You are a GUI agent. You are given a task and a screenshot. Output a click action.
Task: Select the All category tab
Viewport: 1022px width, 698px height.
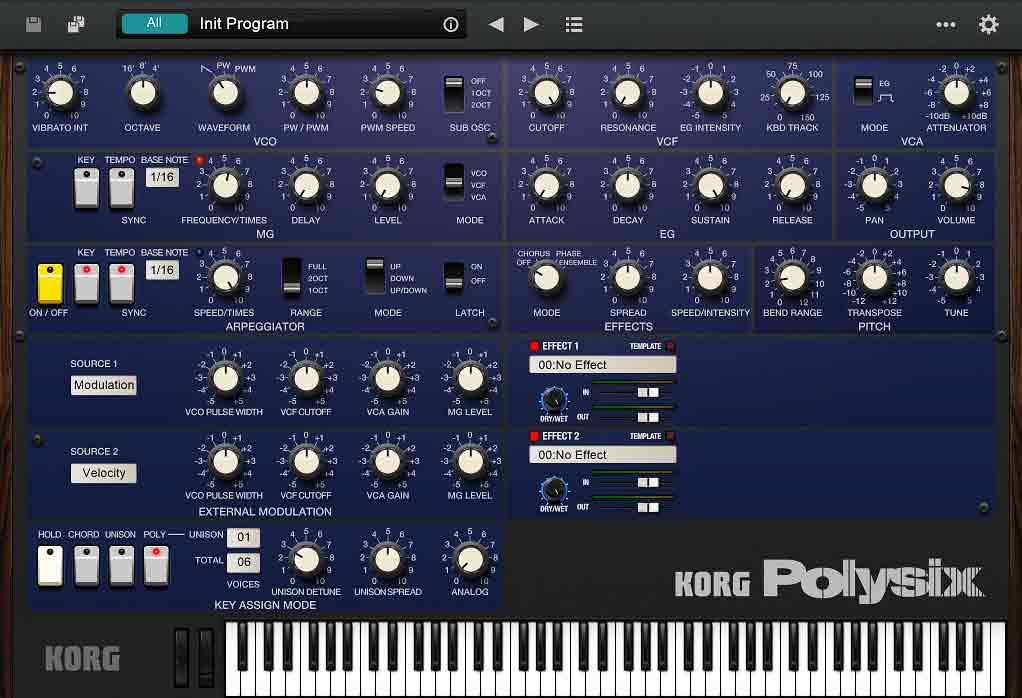click(x=154, y=24)
